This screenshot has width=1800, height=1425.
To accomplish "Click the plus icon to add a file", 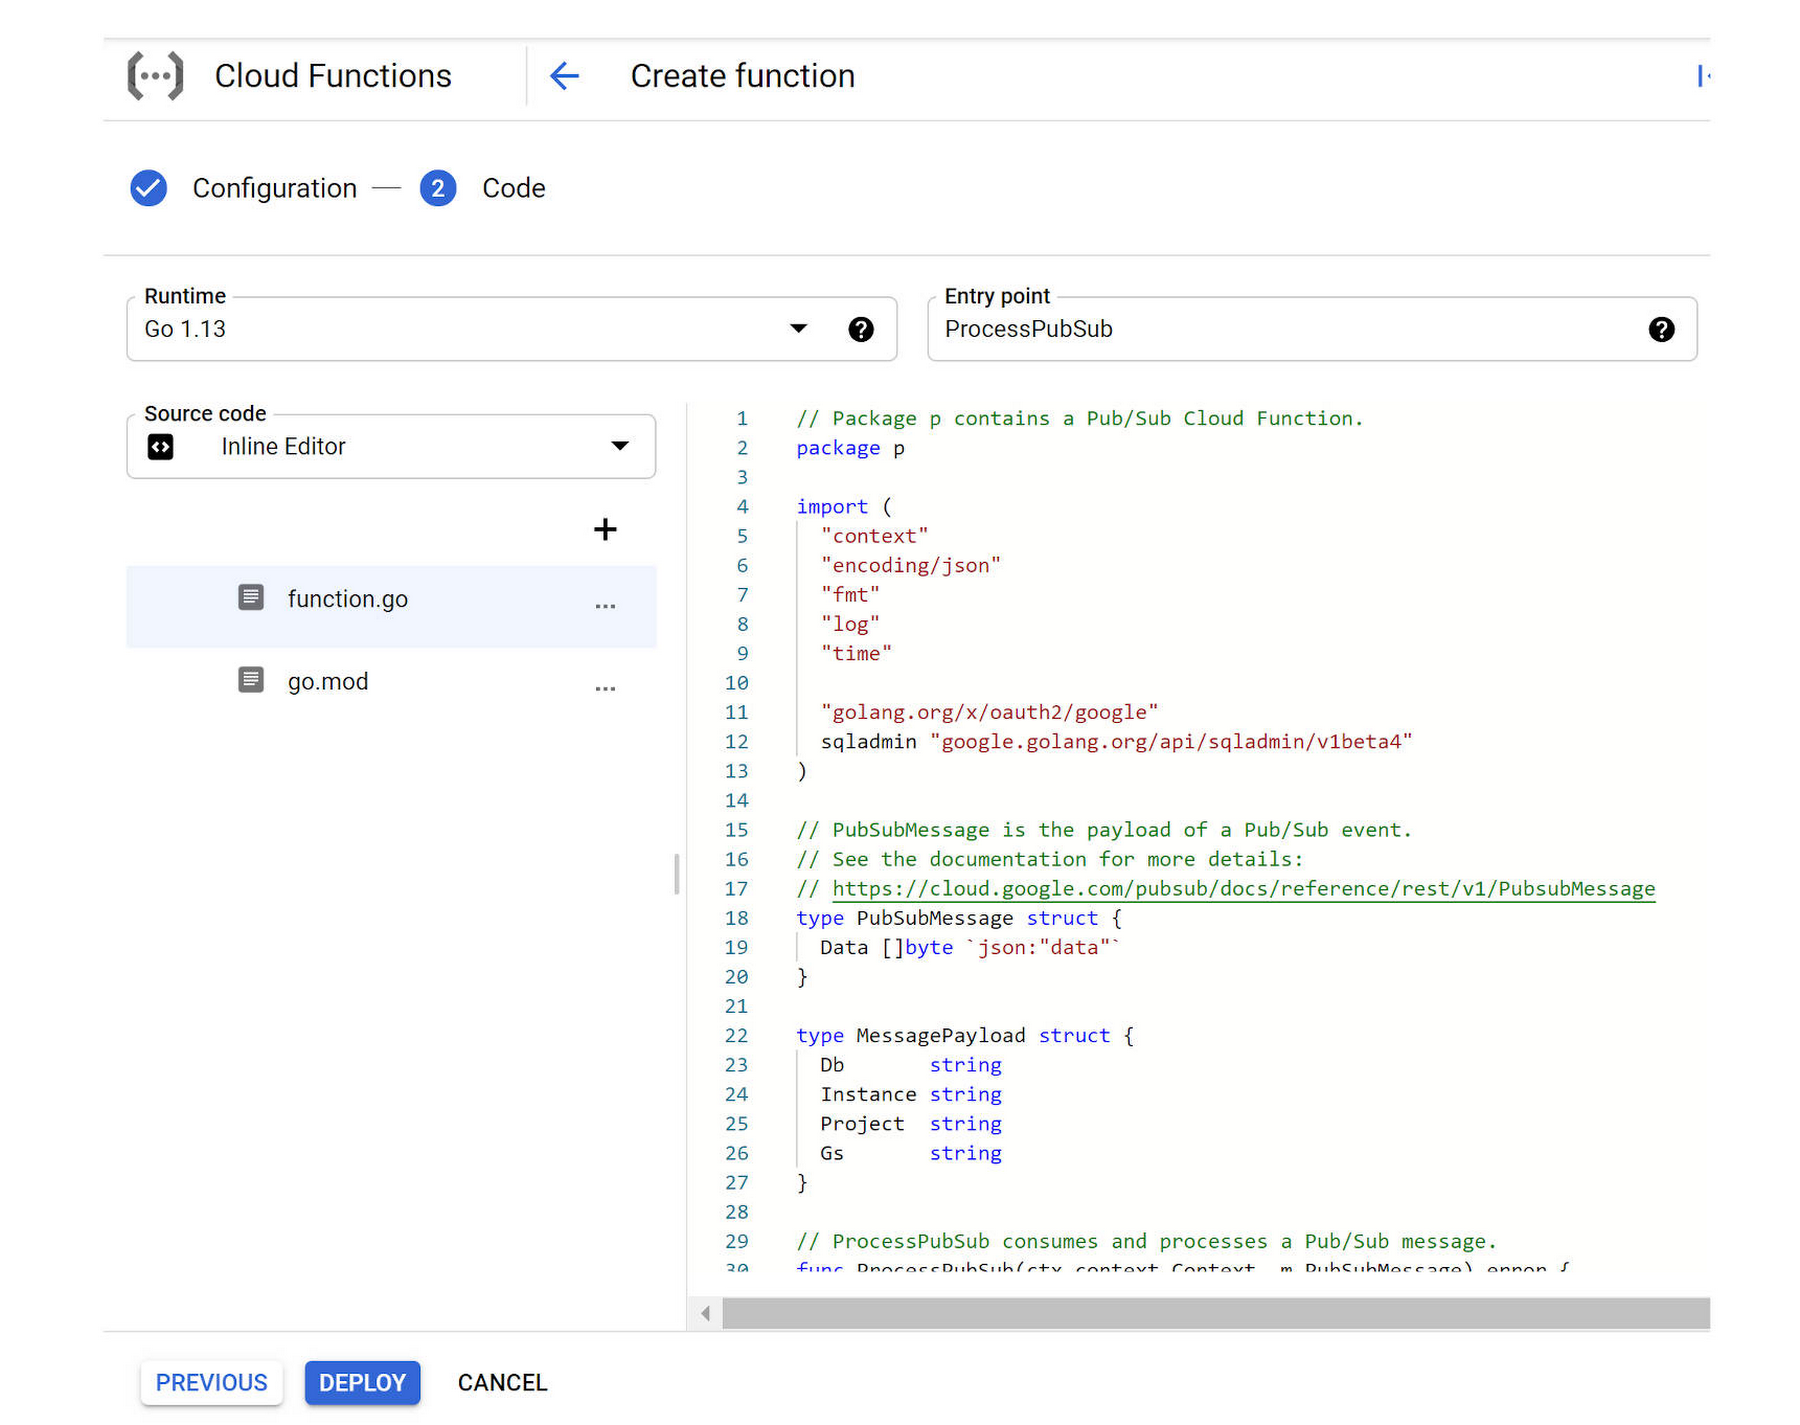I will pos(605,529).
